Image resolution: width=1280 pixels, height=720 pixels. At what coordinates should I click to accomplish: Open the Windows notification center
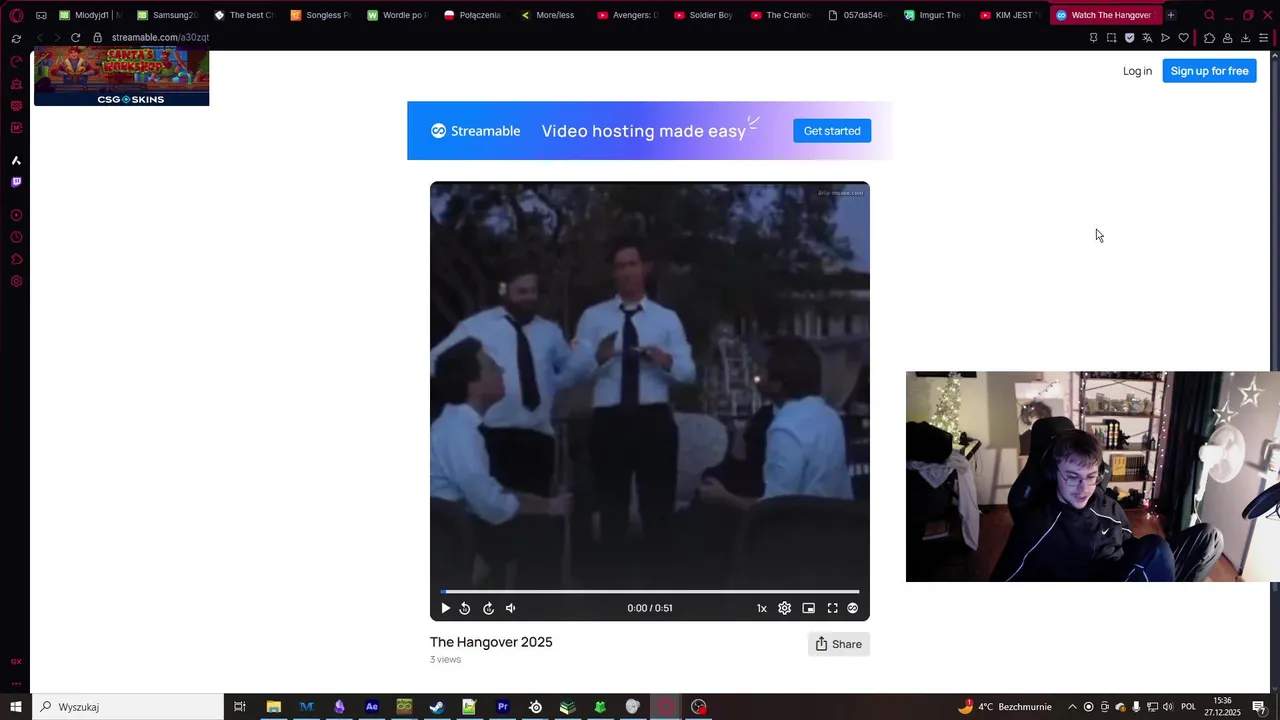(x=1259, y=707)
